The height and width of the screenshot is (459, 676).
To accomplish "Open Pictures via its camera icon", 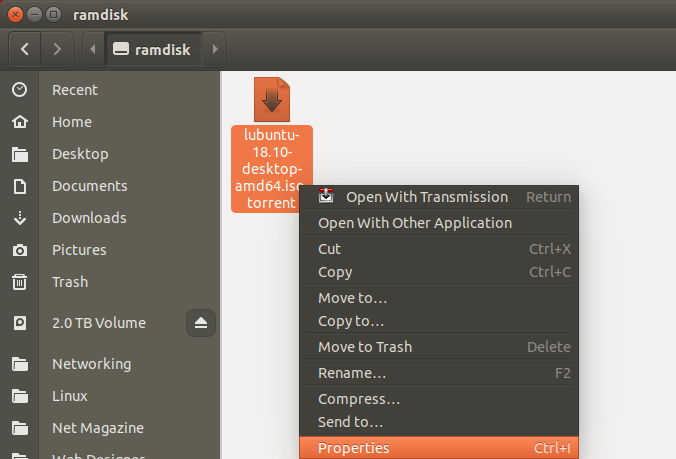I will pyautogui.click(x=19, y=250).
